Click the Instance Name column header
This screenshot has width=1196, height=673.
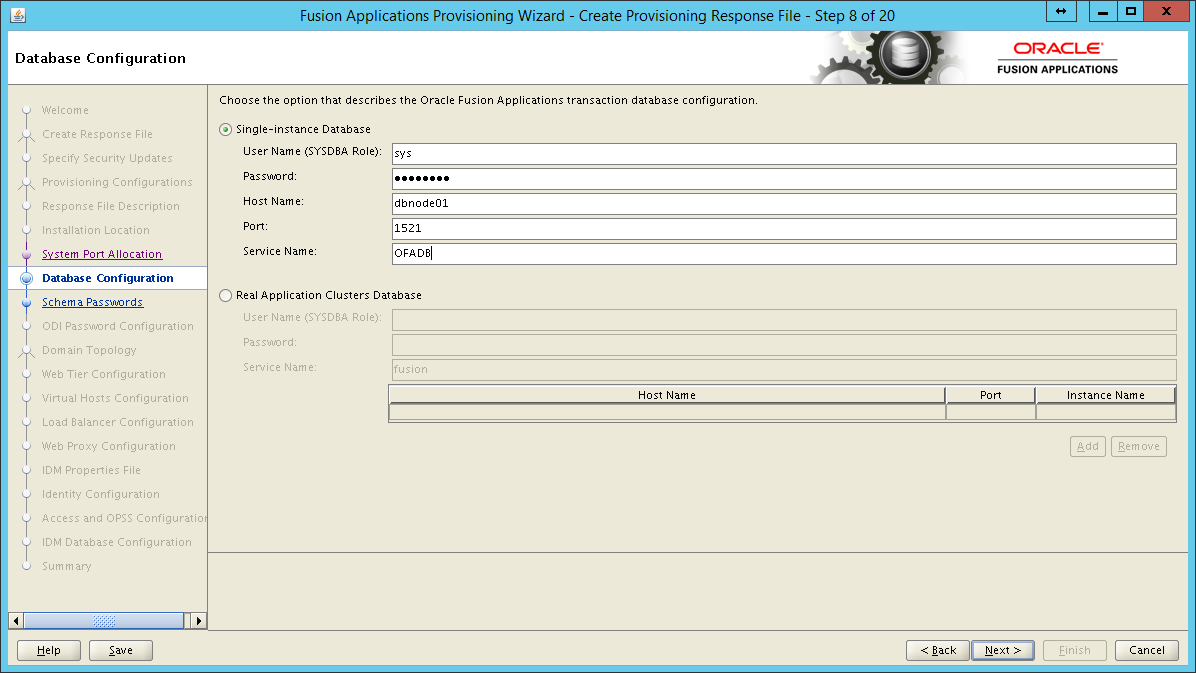(1105, 395)
